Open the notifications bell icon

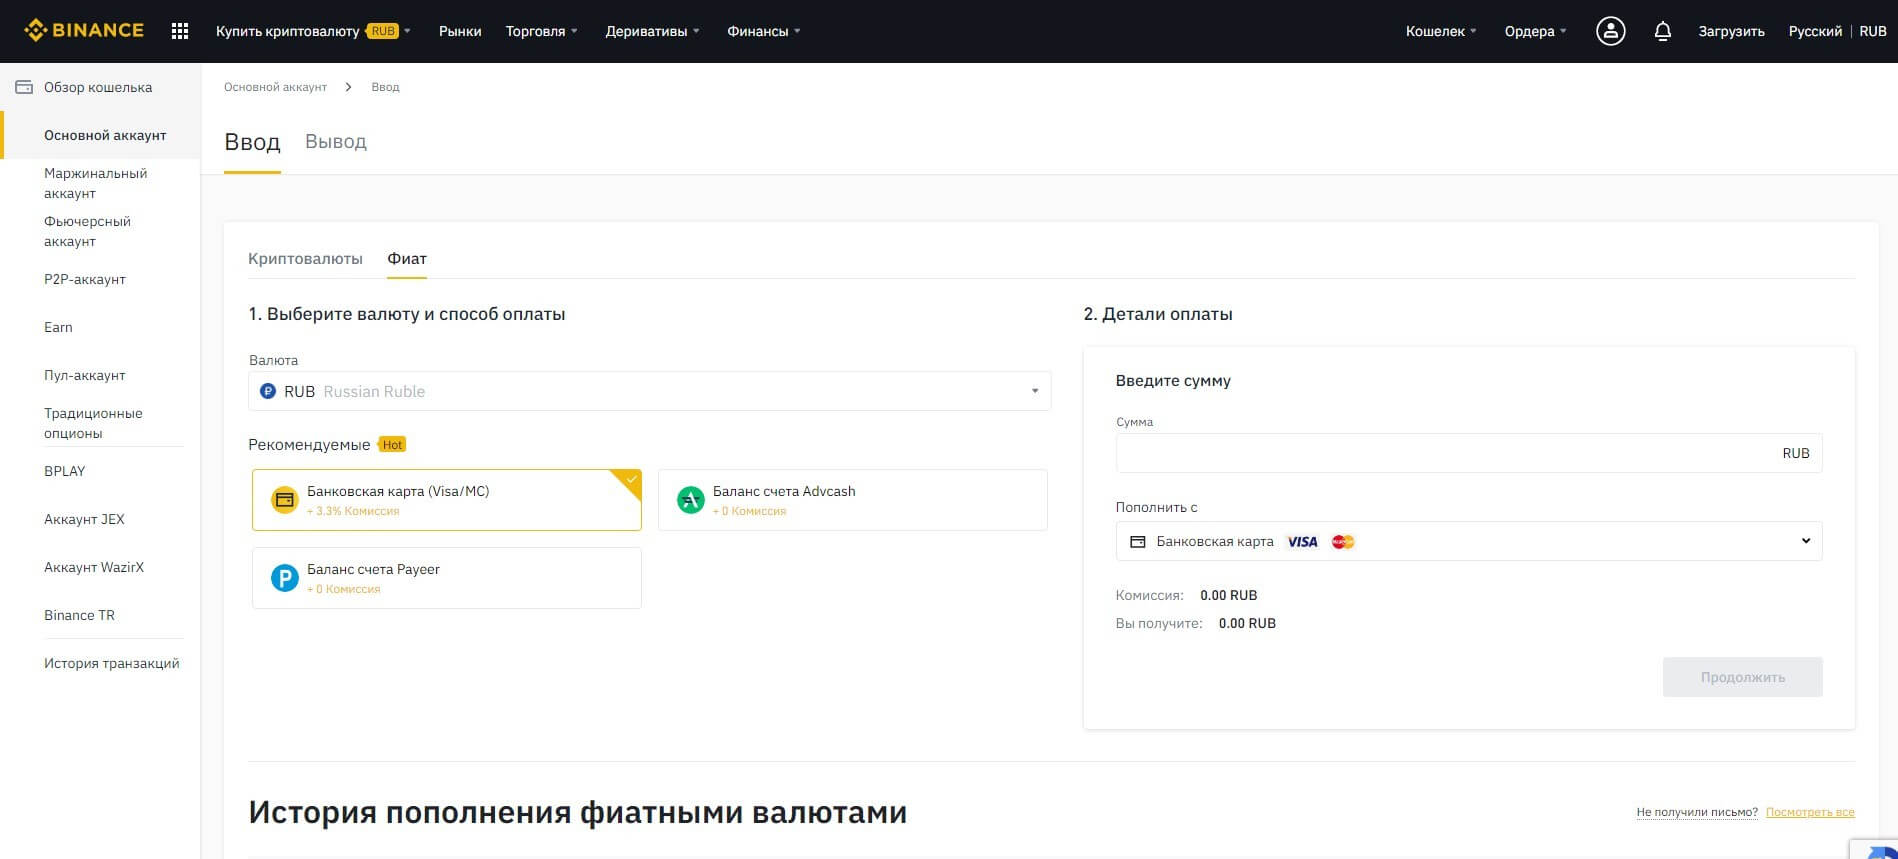(x=1662, y=31)
